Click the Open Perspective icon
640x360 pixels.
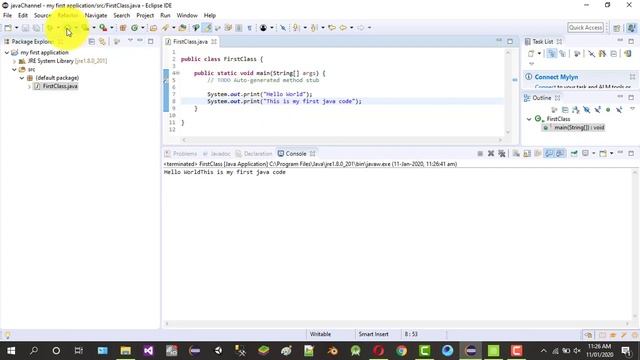coord(617,28)
